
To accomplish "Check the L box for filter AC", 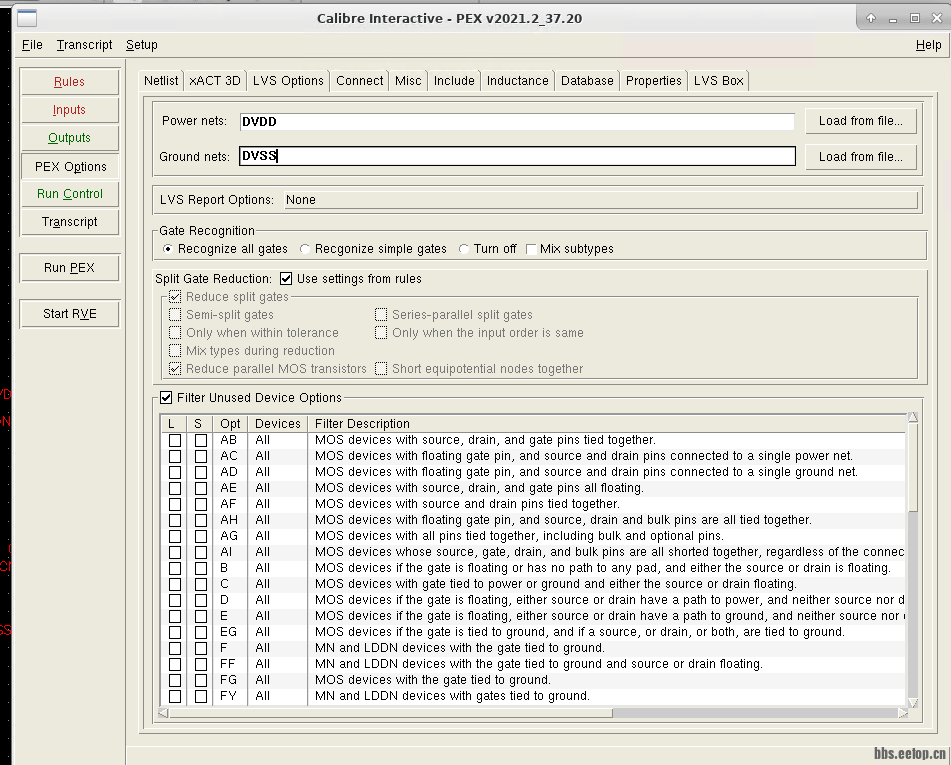I will (x=175, y=456).
